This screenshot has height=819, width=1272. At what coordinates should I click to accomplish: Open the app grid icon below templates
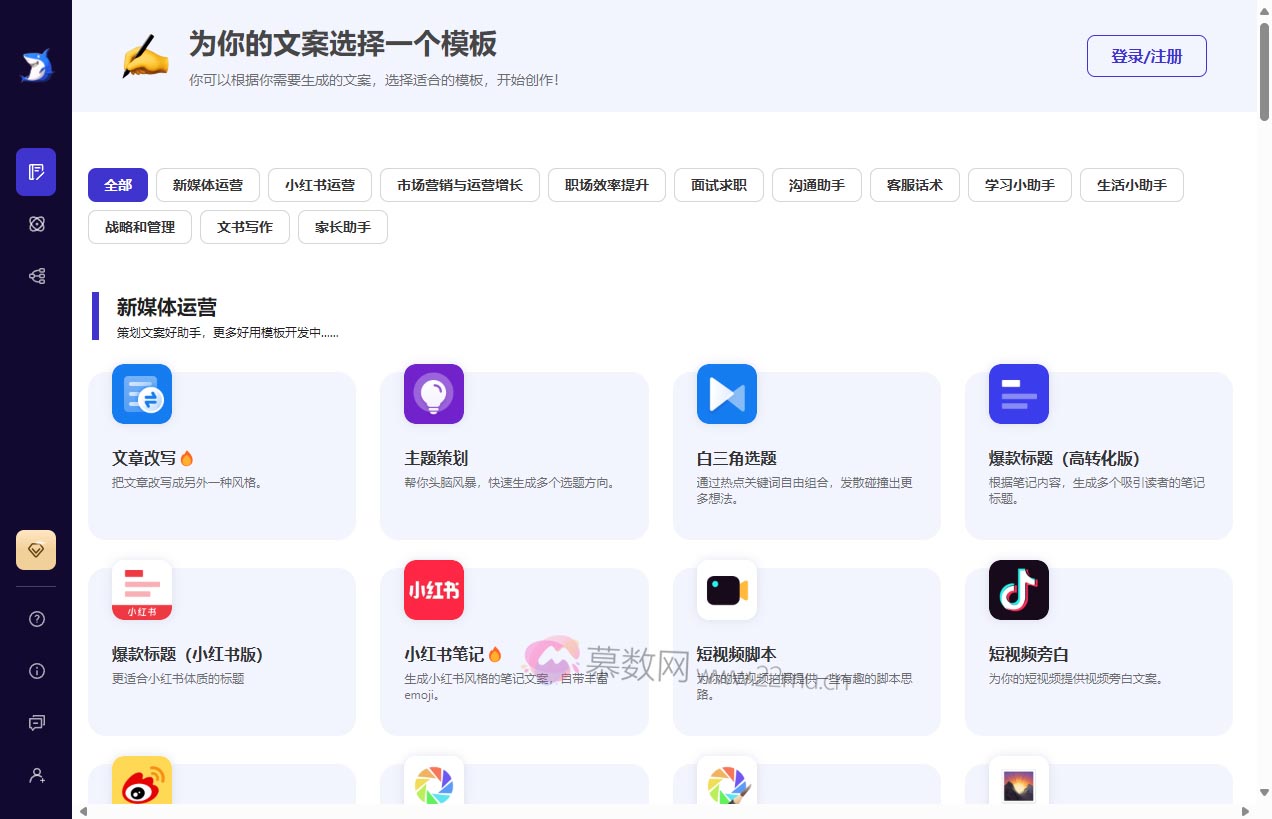[36, 224]
